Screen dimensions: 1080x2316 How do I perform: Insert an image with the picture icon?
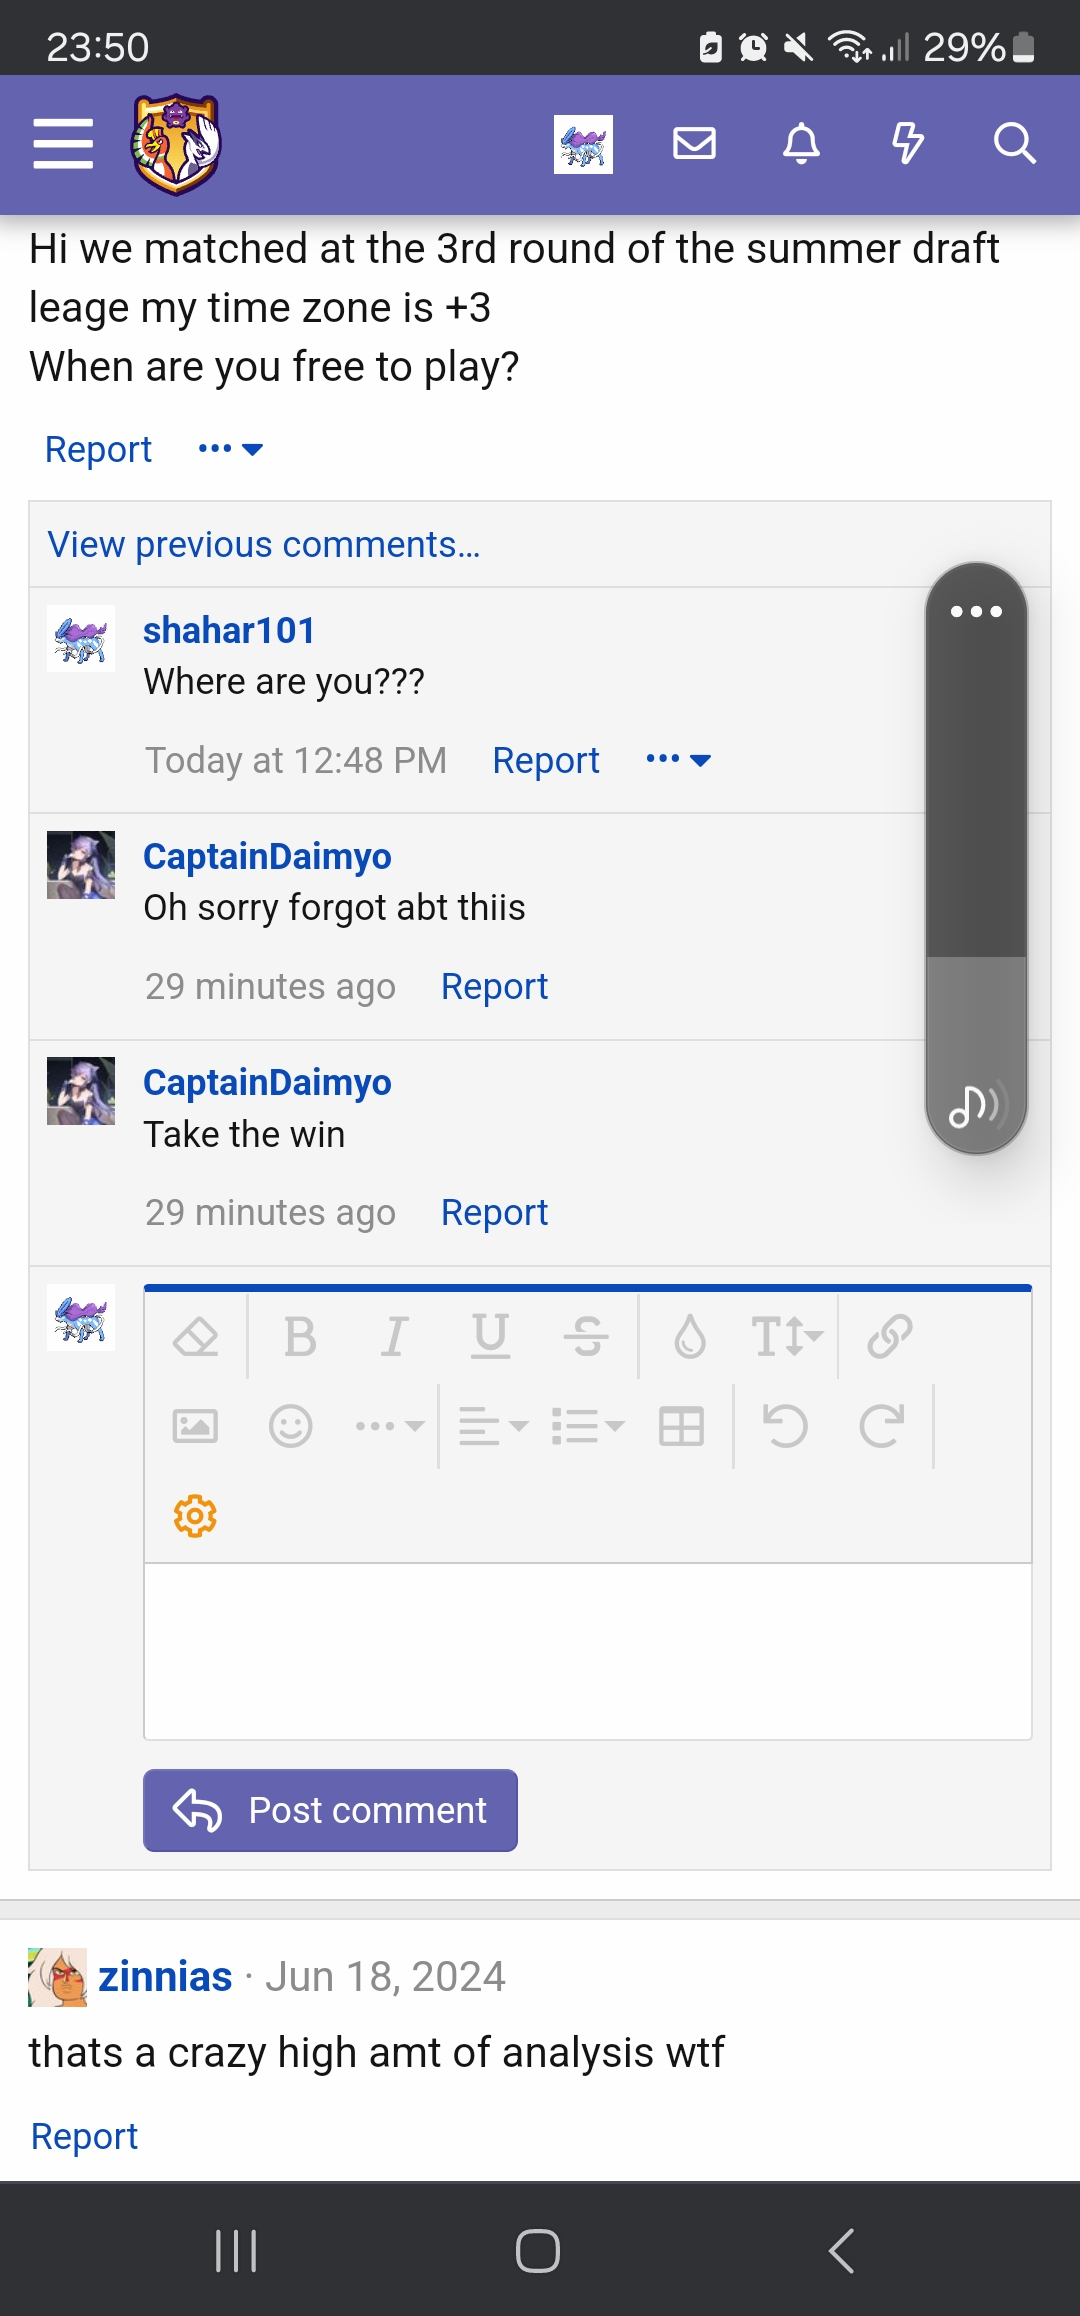pyautogui.click(x=195, y=1426)
